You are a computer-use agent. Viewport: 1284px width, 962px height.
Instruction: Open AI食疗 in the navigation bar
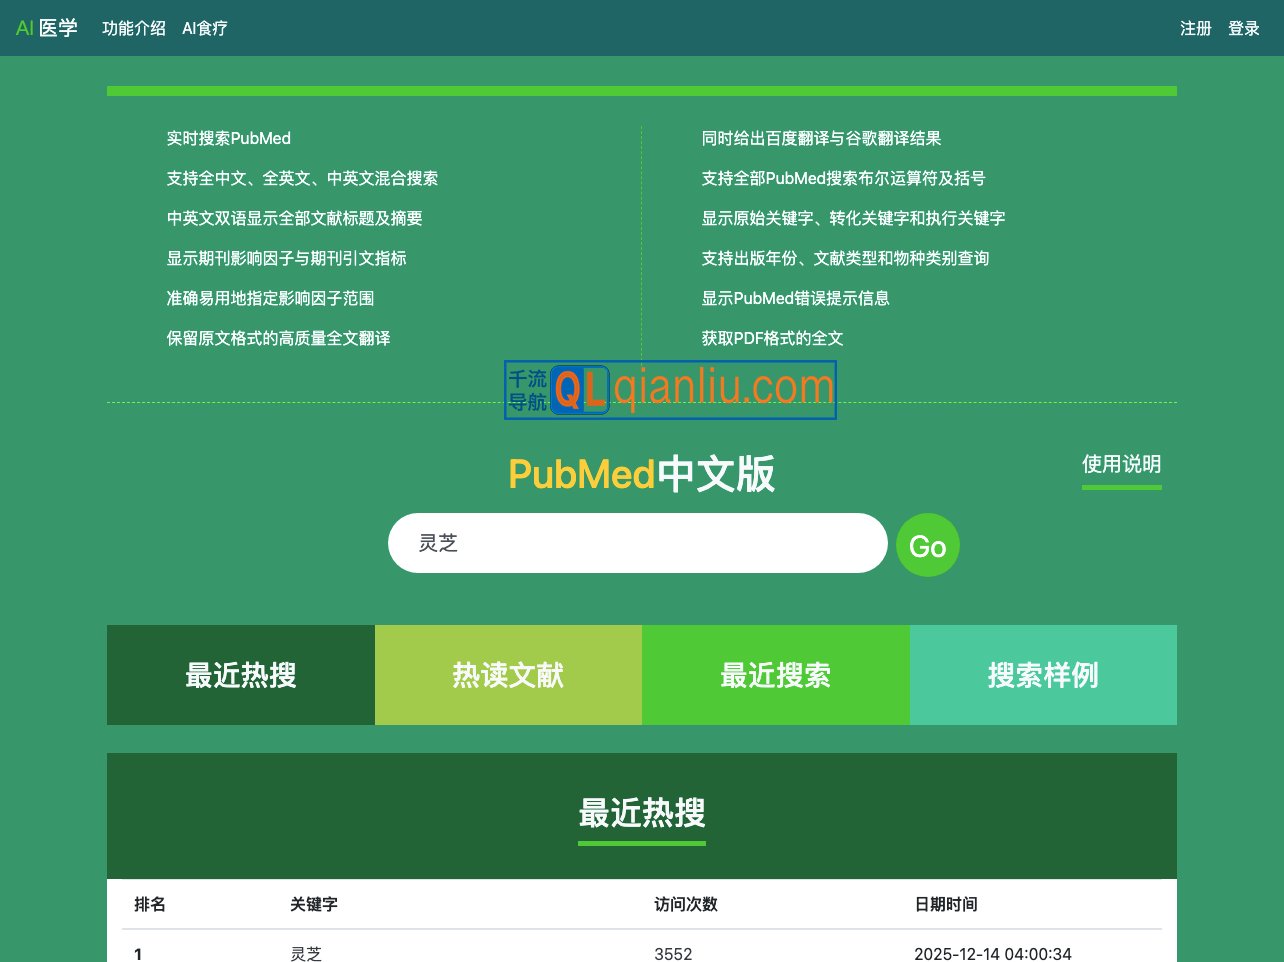pyautogui.click(x=204, y=28)
